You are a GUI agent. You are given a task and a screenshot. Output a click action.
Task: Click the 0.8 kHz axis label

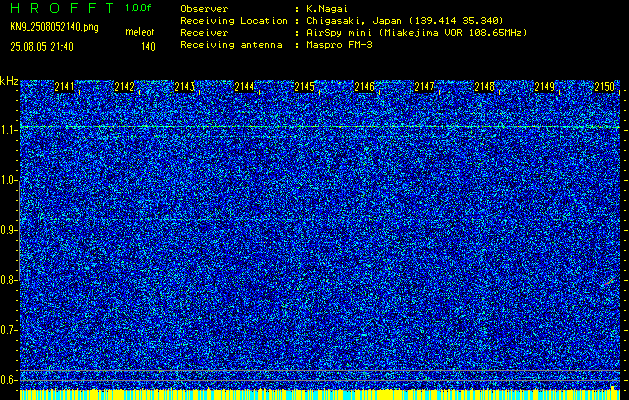[x=7, y=280]
